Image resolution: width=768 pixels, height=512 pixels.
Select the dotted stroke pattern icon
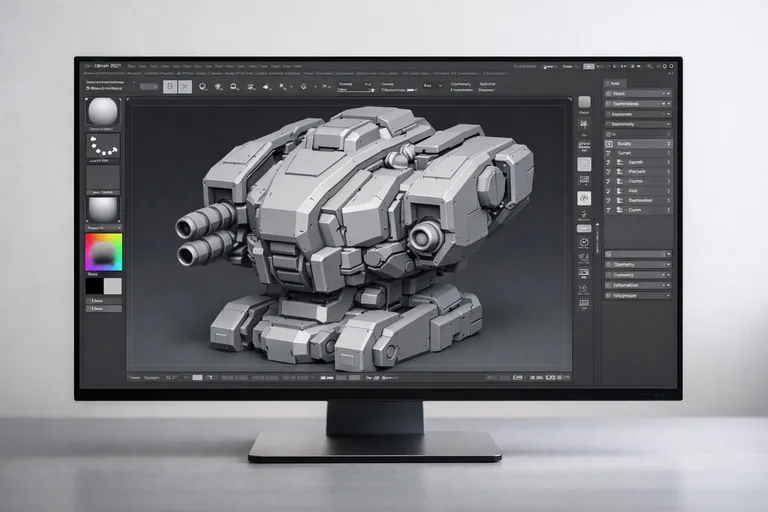tap(103, 147)
